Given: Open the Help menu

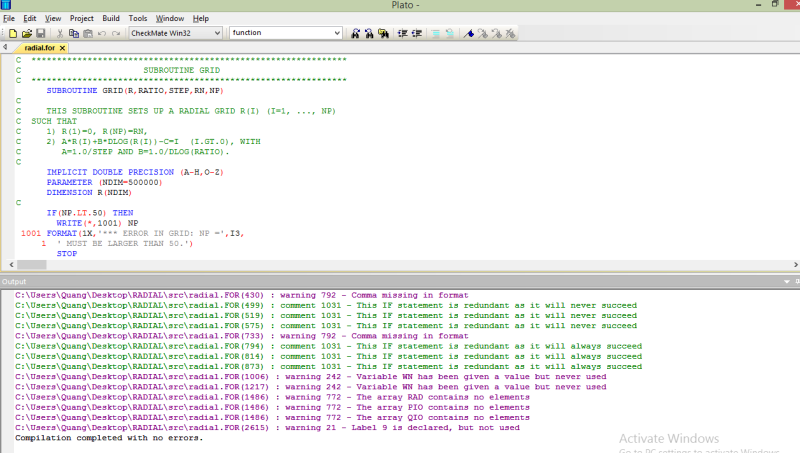Looking at the screenshot, I should (201, 18).
